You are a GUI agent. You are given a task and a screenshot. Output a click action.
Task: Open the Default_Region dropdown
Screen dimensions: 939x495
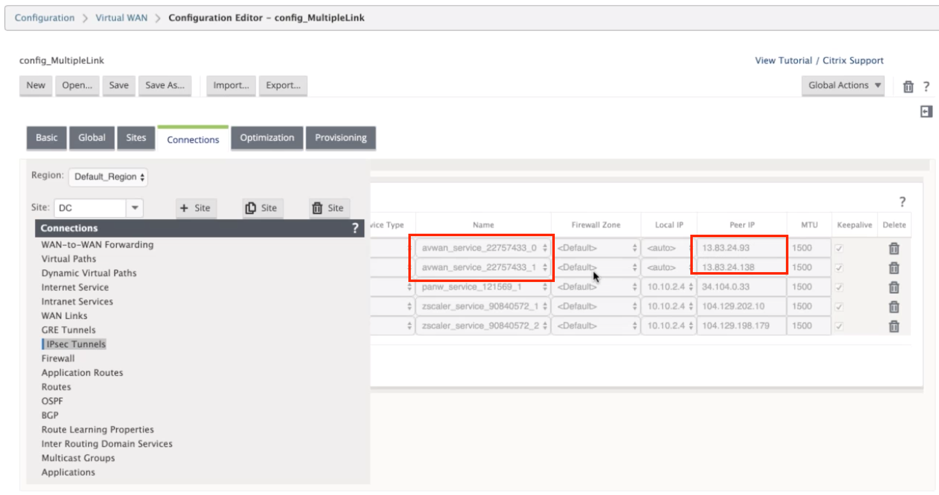click(x=108, y=177)
